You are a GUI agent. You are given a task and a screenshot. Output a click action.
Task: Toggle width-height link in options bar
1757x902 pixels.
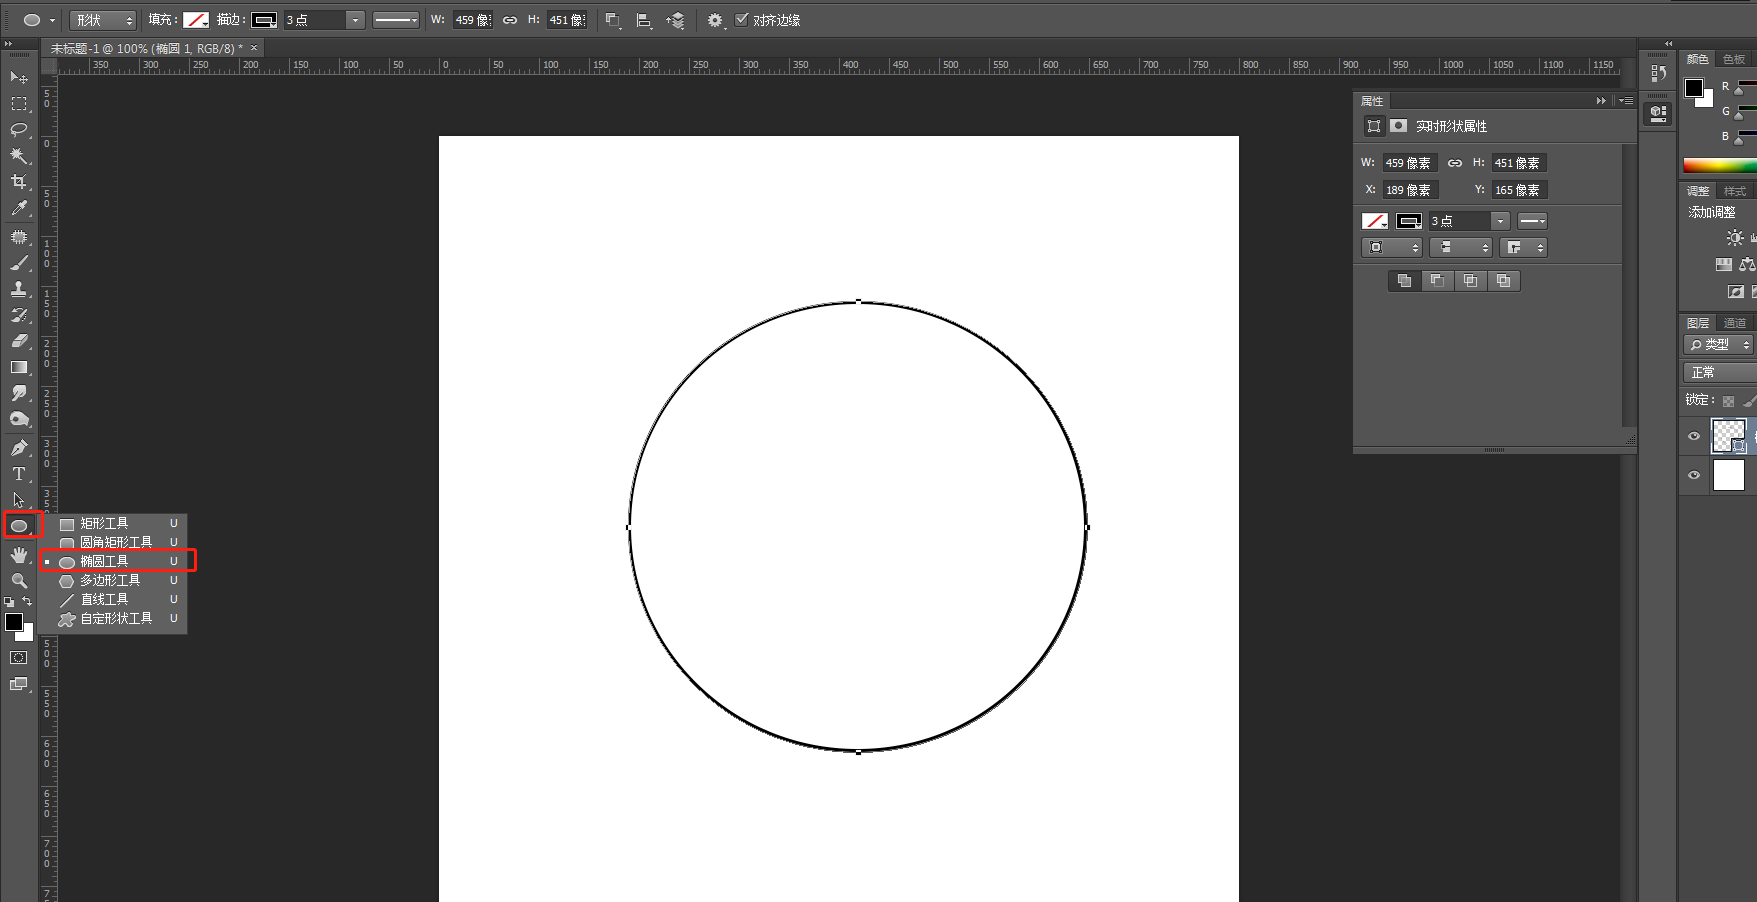click(x=510, y=20)
